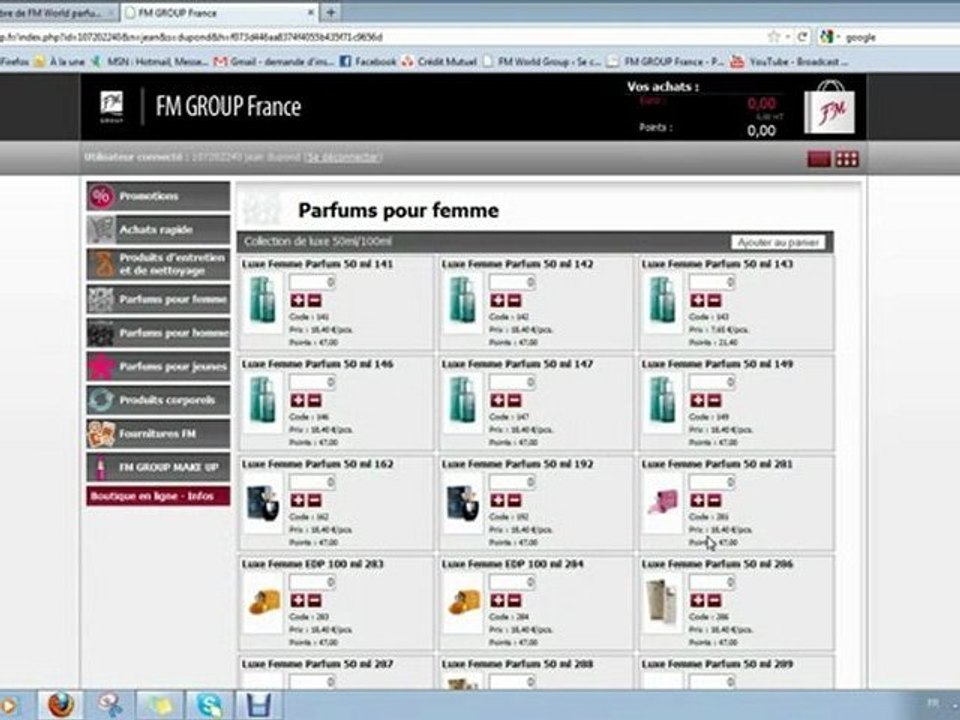Click bottle thumbnail of Parfum 141
The height and width of the screenshot is (720, 960).
tap(263, 302)
